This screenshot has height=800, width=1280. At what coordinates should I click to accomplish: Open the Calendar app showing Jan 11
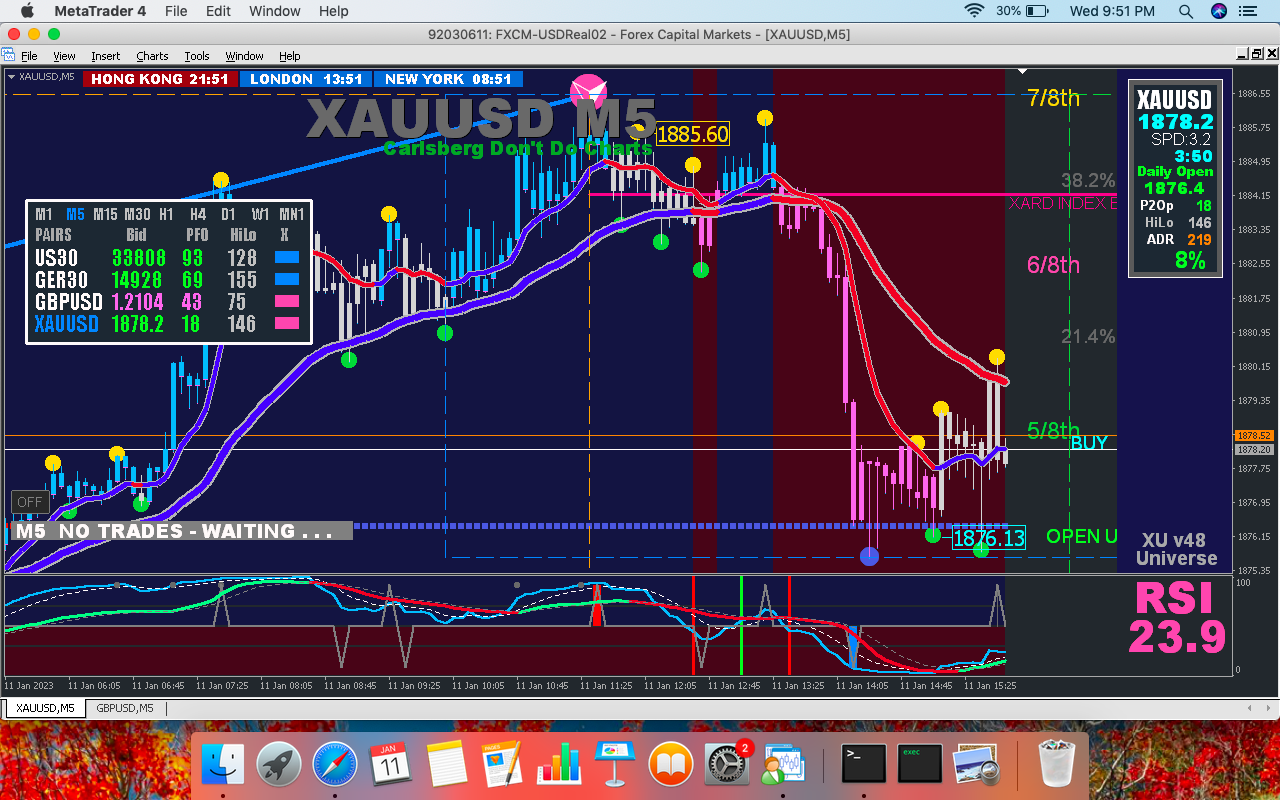391,765
